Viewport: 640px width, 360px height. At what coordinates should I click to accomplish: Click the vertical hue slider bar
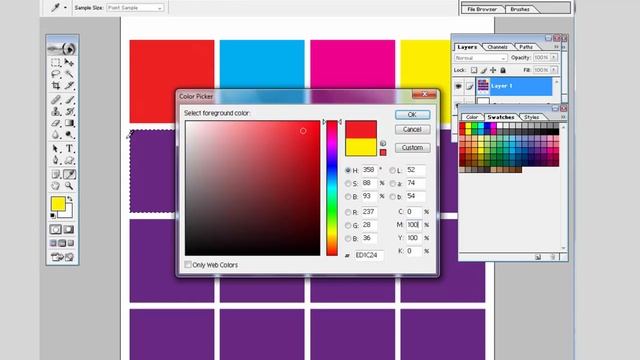(332, 188)
